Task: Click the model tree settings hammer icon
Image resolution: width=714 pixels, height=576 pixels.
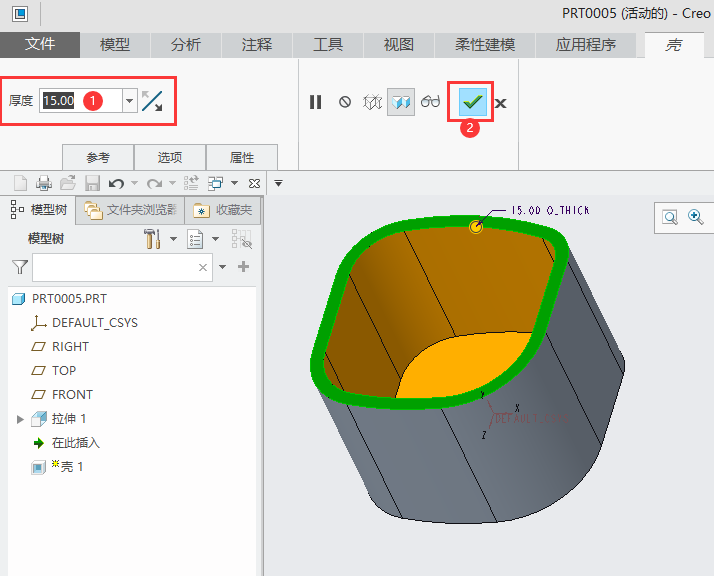Action: click(152, 239)
